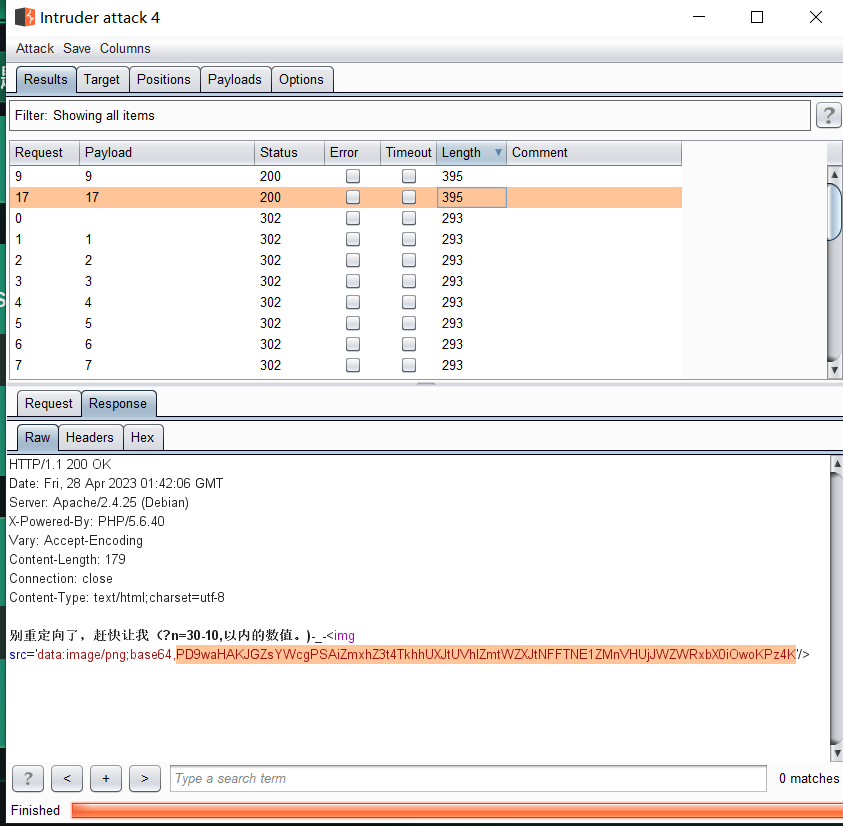The height and width of the screenshot is (826, 843).
Task: Click the plus search options button
Action: [105, 778]
